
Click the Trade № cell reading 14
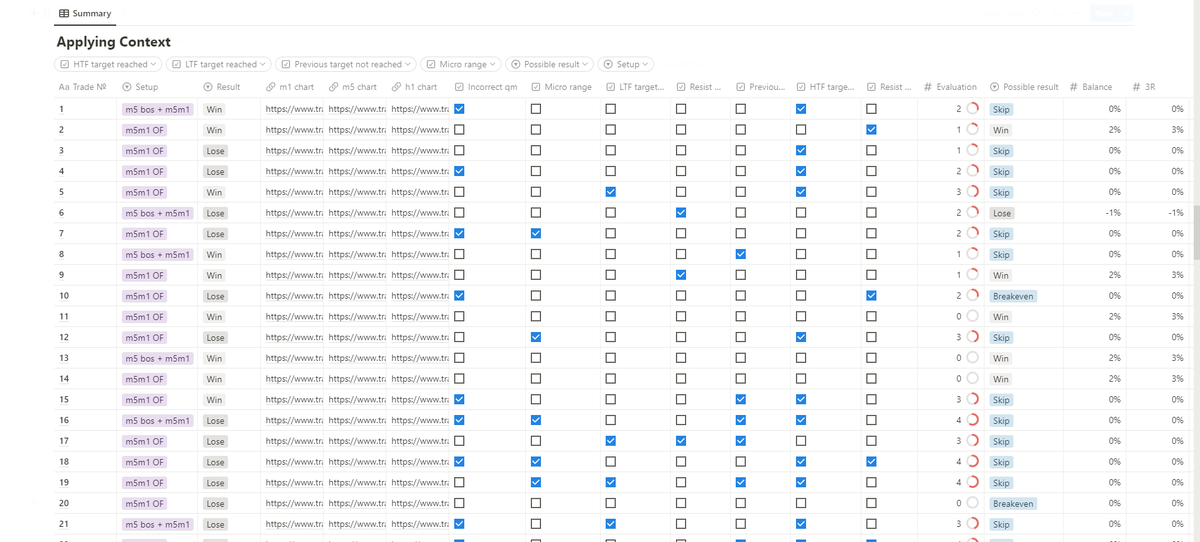coord(64,379)
